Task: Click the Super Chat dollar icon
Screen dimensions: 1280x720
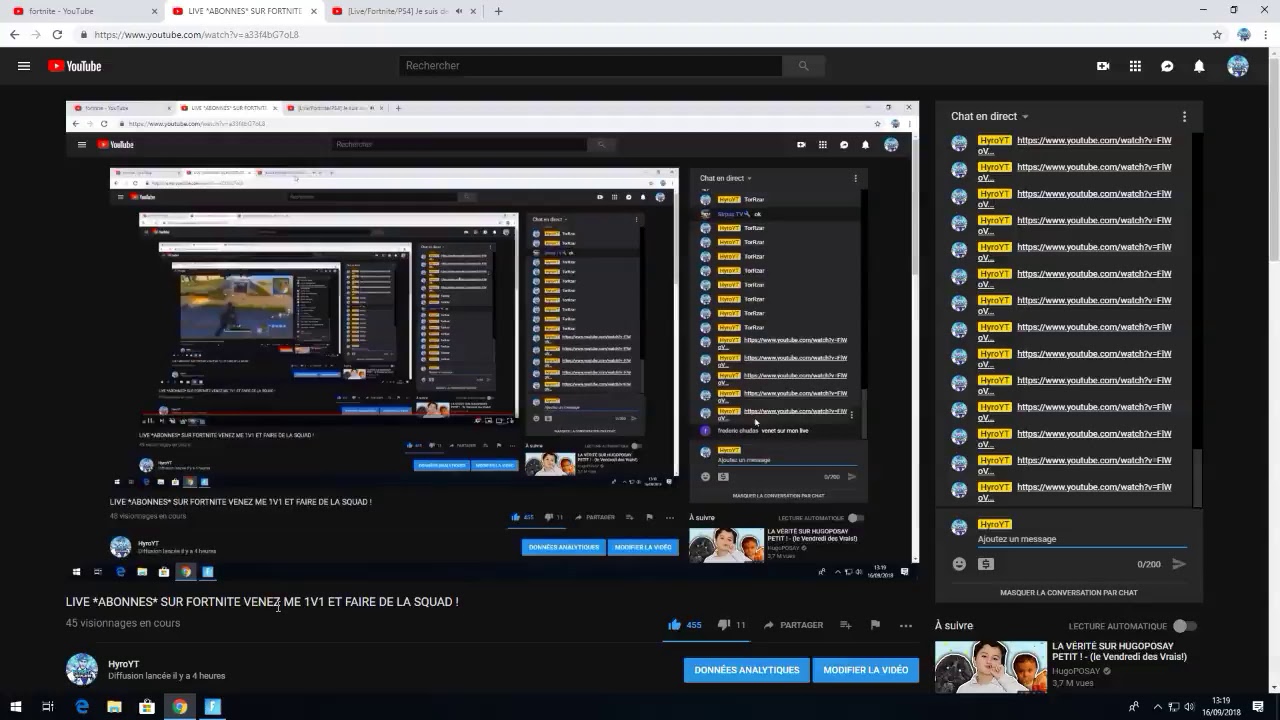Action: (x=986, y=564)
